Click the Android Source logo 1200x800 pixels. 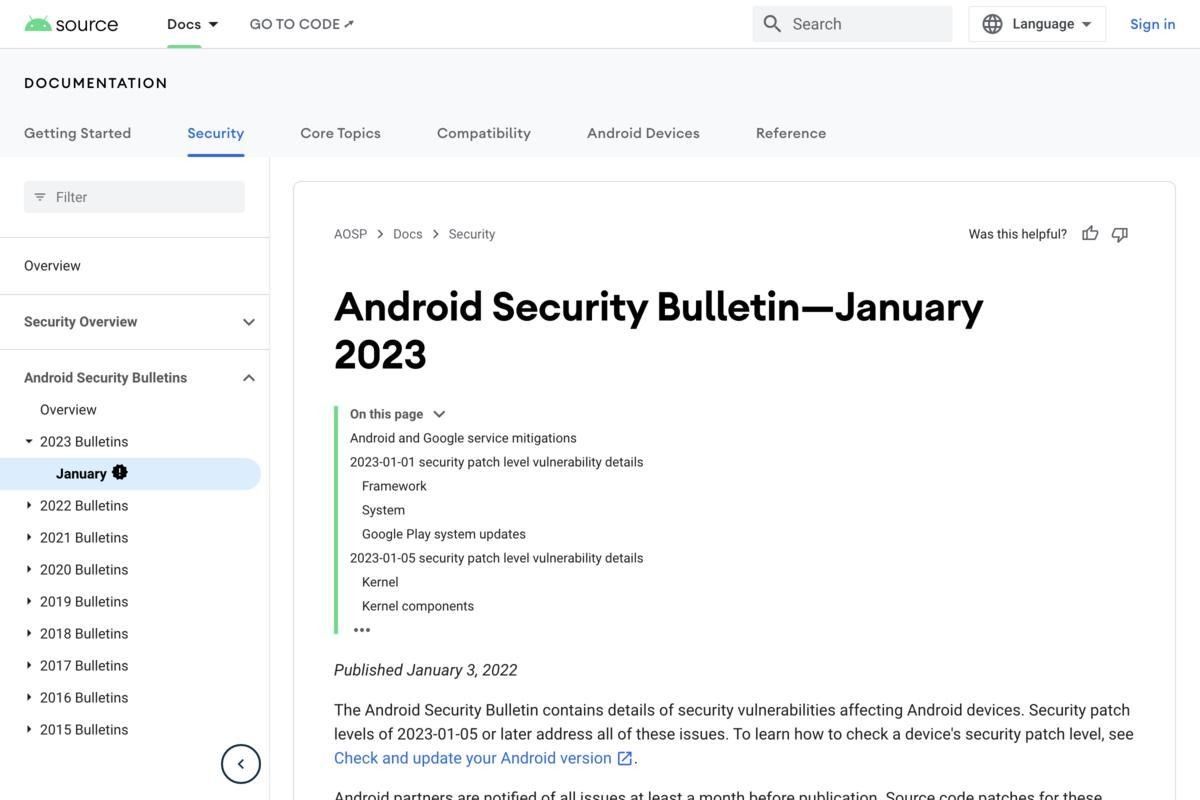tap(71, 24)
